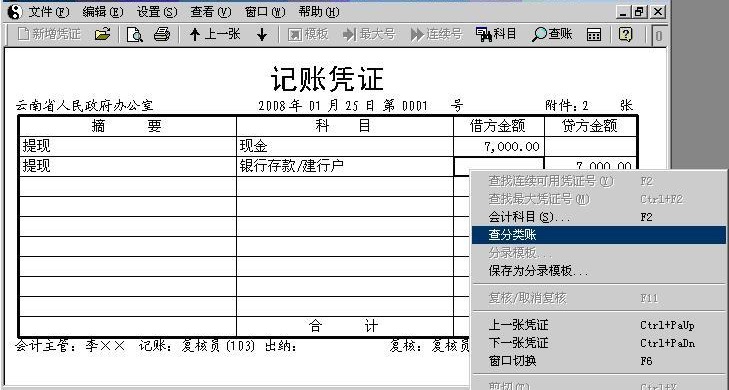Close the inner voucher window
This screenshot has height=390, width=729.
tap(657, 12)
